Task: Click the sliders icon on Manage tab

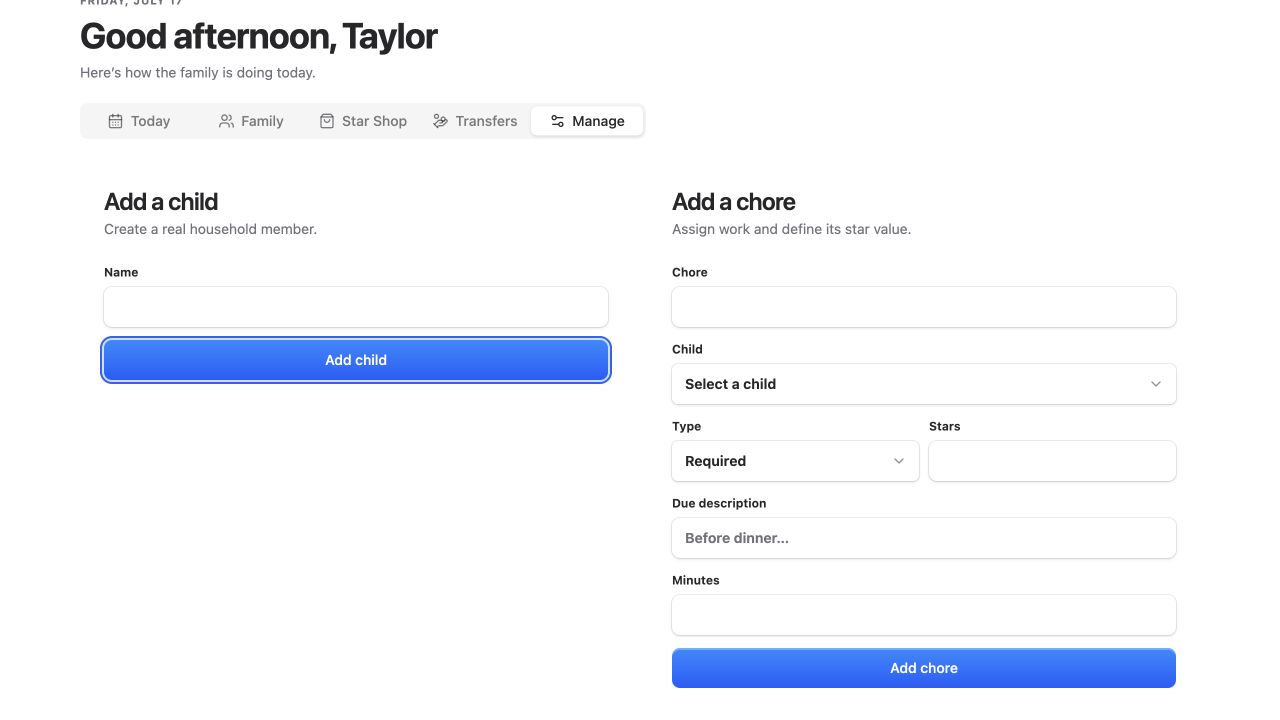Action: pyautogui.click(x=557, y=121)
